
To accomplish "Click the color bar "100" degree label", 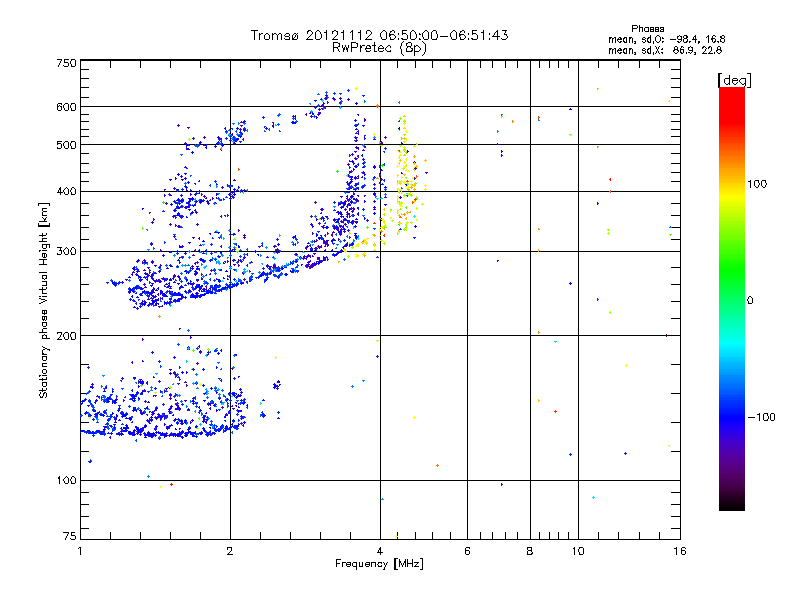I will tap(757, 184).
